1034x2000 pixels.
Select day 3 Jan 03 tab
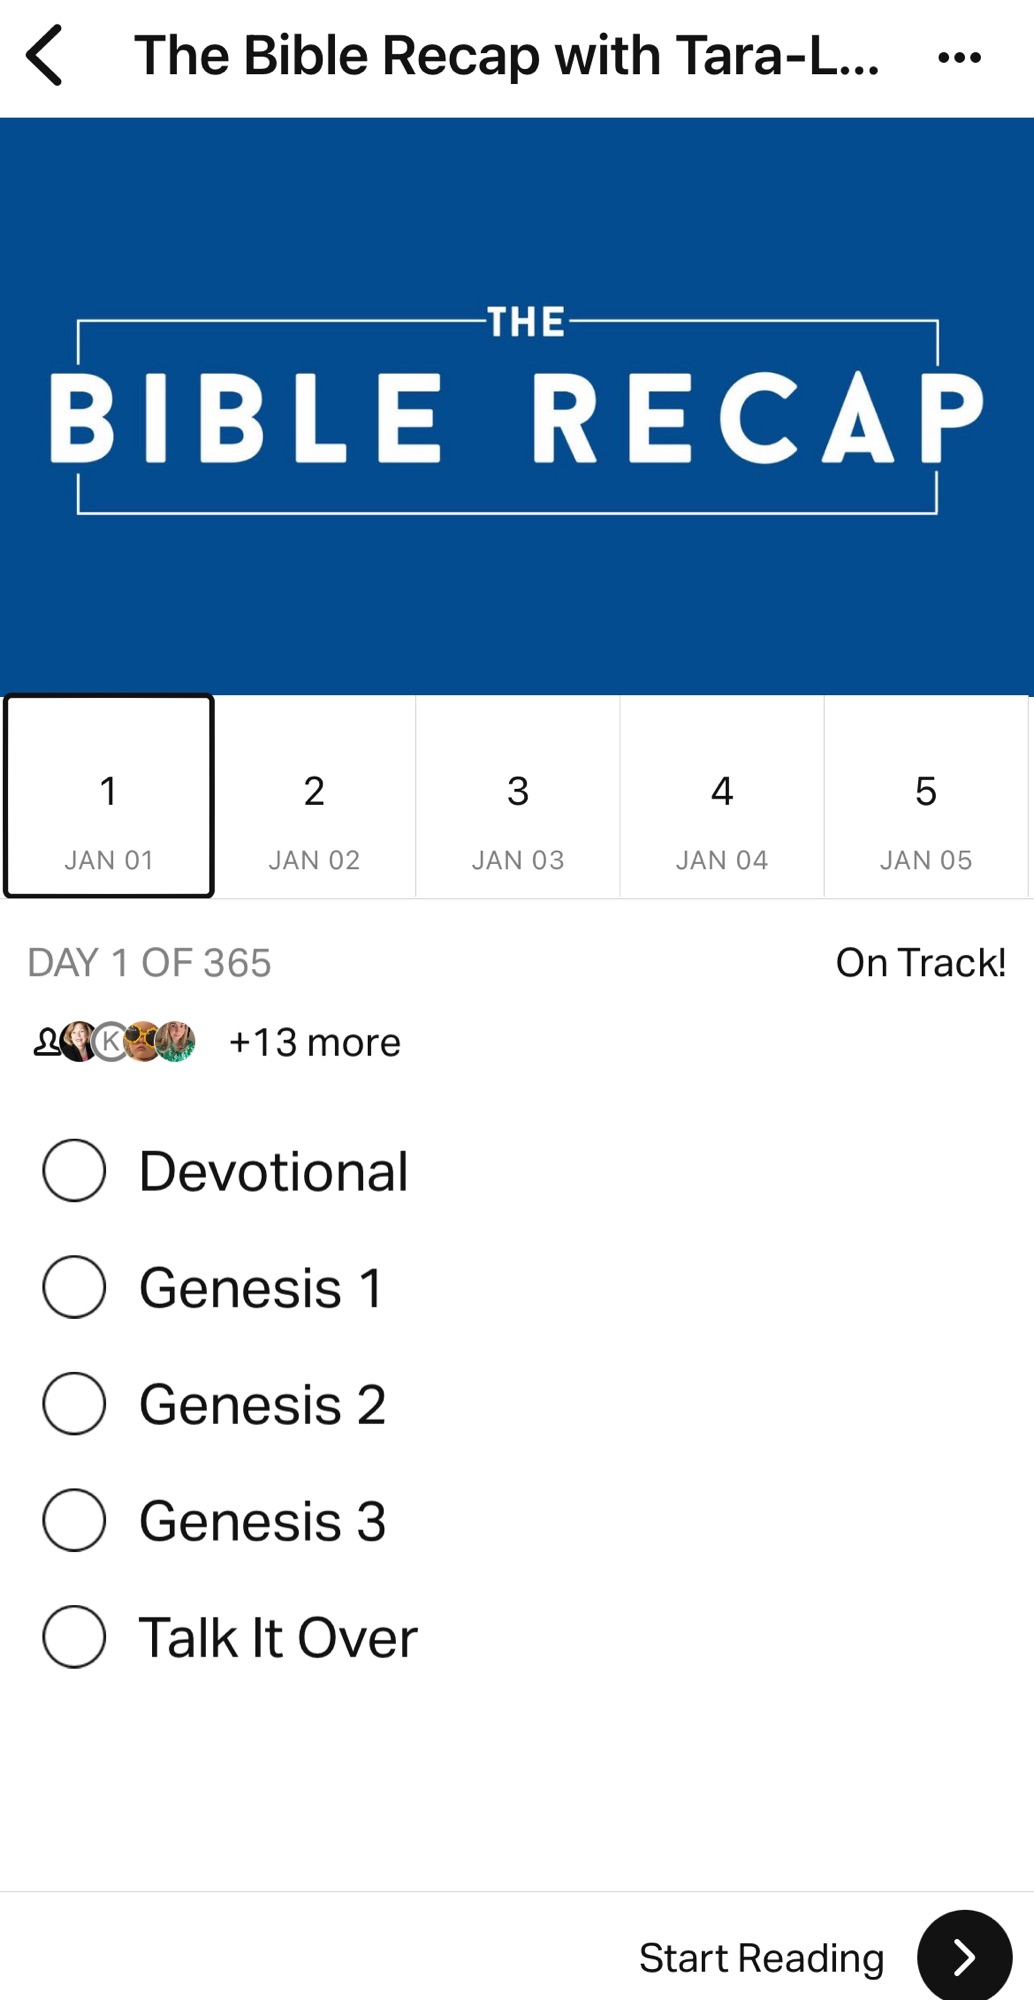[x=518, y=797]
